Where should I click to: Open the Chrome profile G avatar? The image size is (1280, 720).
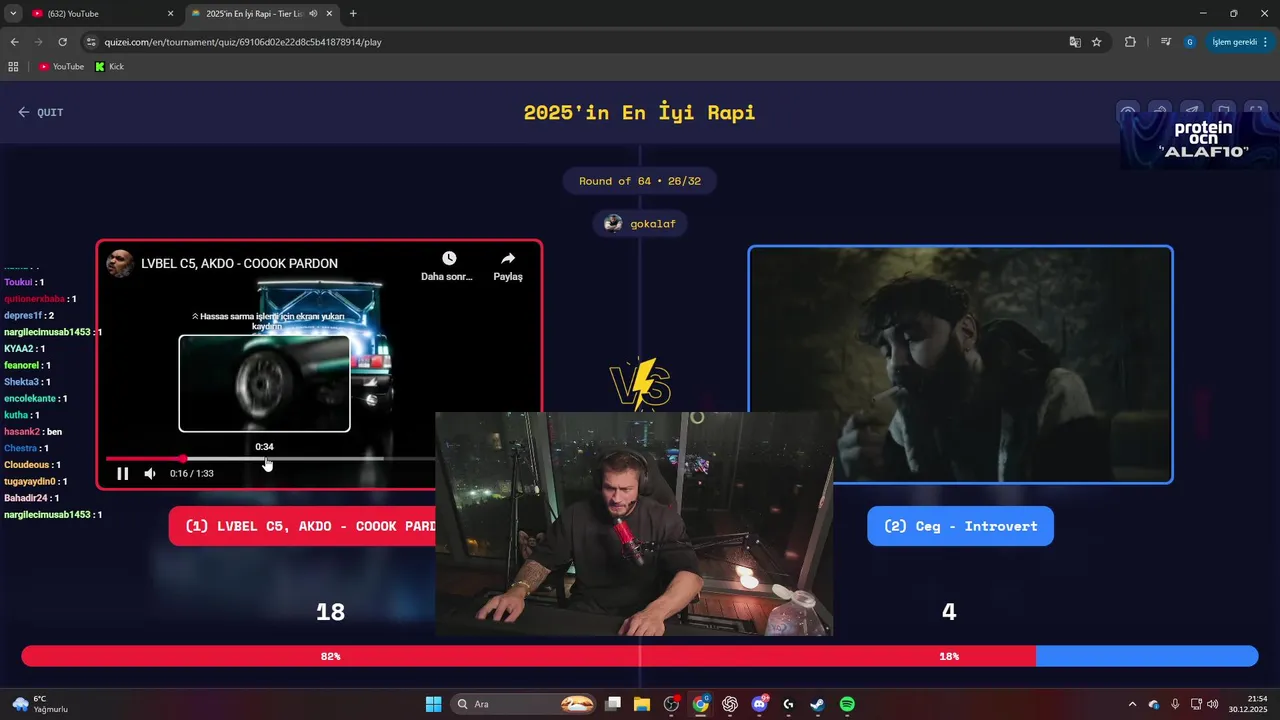pyautogui.click(x=1189, y=42)
